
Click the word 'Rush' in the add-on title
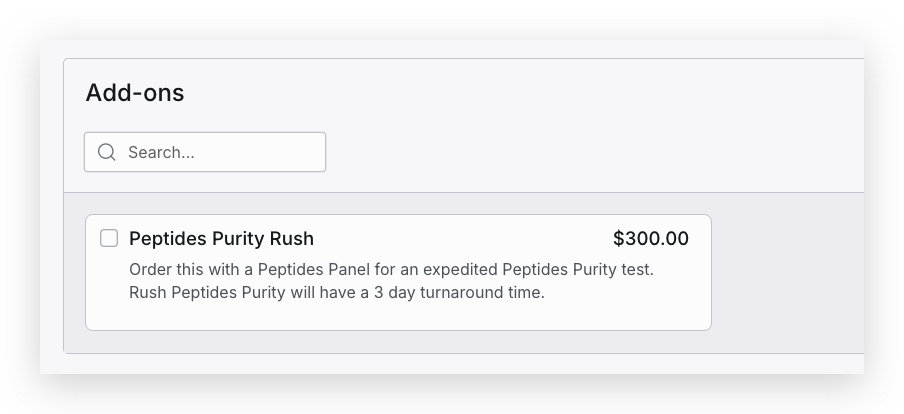click(x=292, y=239)
